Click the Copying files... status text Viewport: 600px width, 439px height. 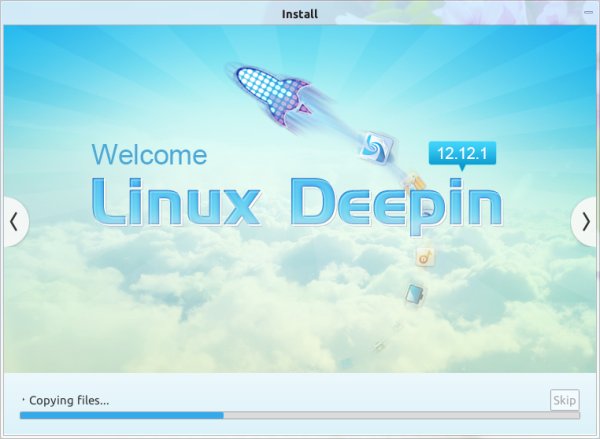69,400
